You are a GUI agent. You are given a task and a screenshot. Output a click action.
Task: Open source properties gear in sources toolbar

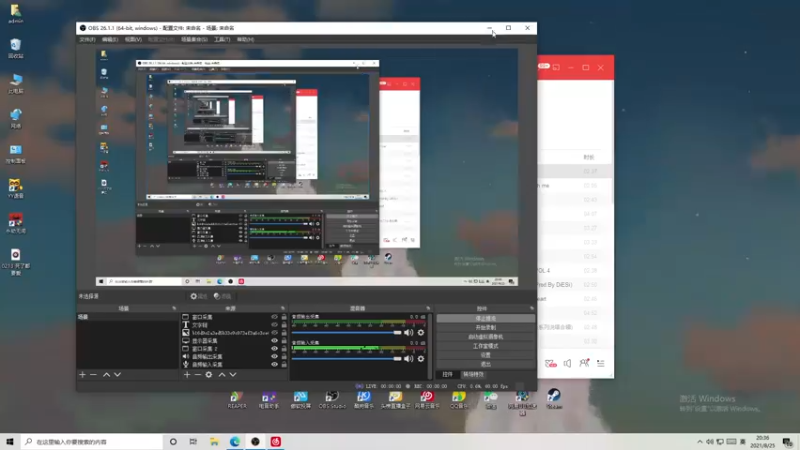click(x=209, y=374)
